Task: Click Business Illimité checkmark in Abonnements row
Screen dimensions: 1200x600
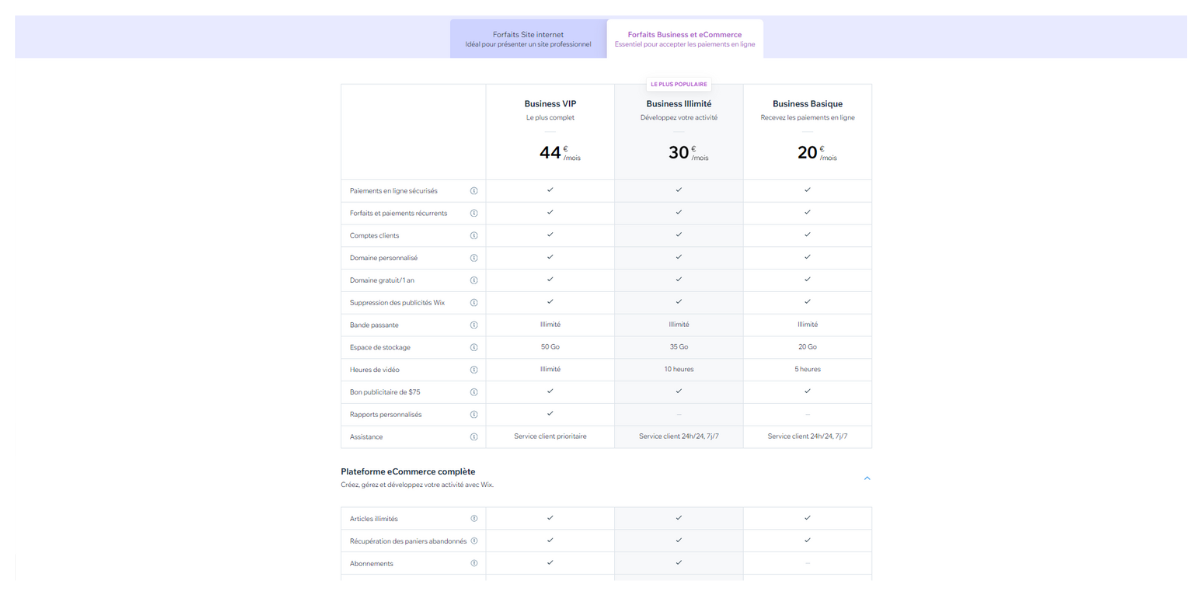Action: pyautogui.click(x=679, y=562)
